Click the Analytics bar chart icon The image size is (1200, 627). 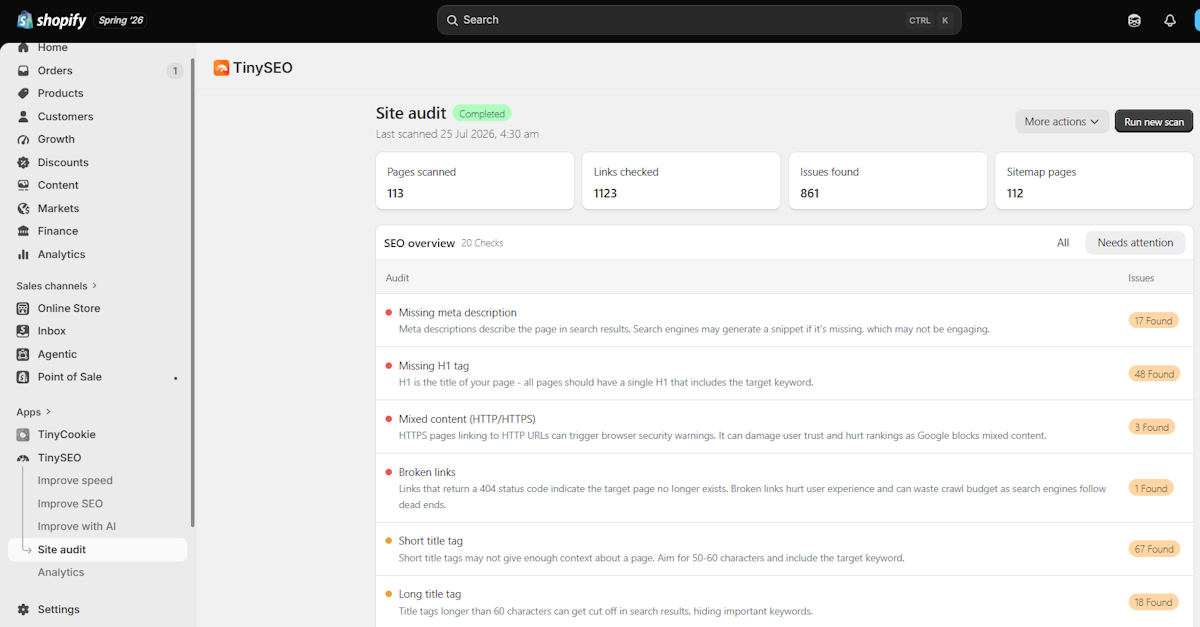tap(23, 254)
